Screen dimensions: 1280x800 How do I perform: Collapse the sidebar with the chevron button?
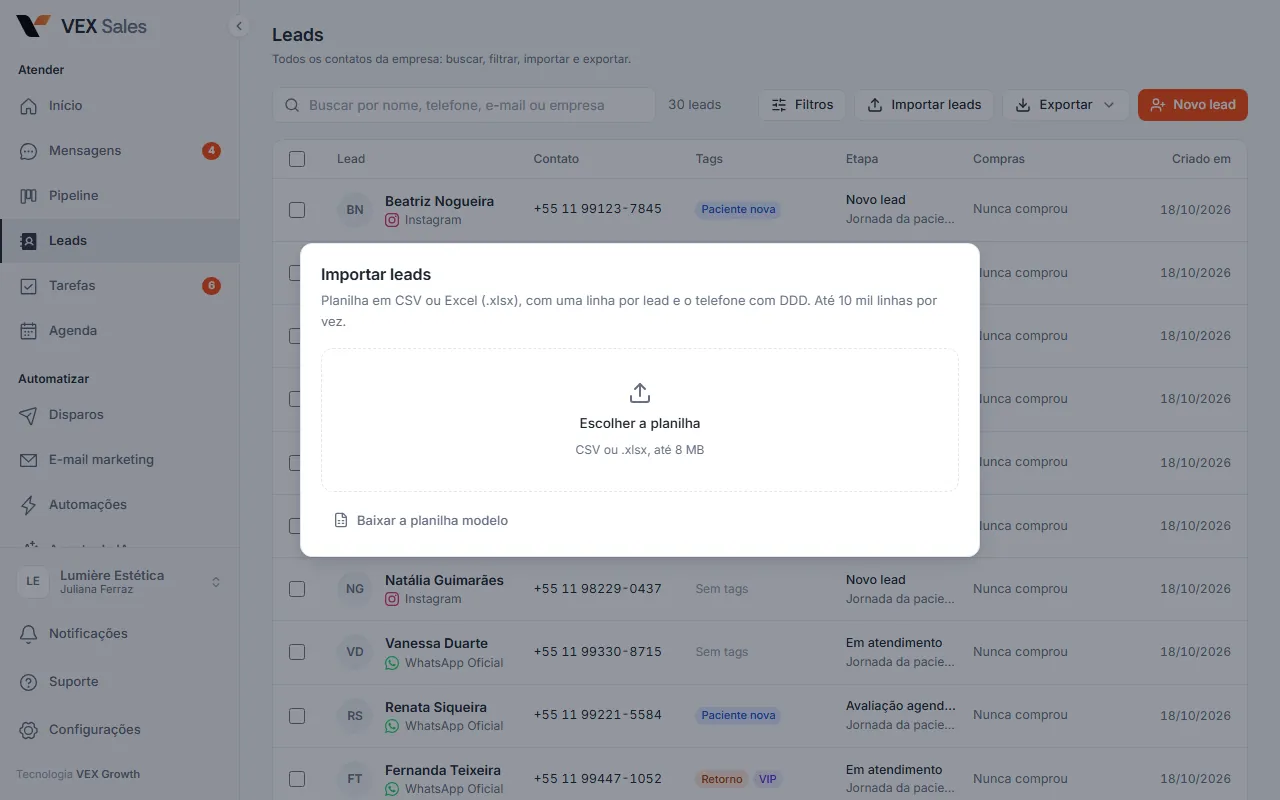click(238, 26)
